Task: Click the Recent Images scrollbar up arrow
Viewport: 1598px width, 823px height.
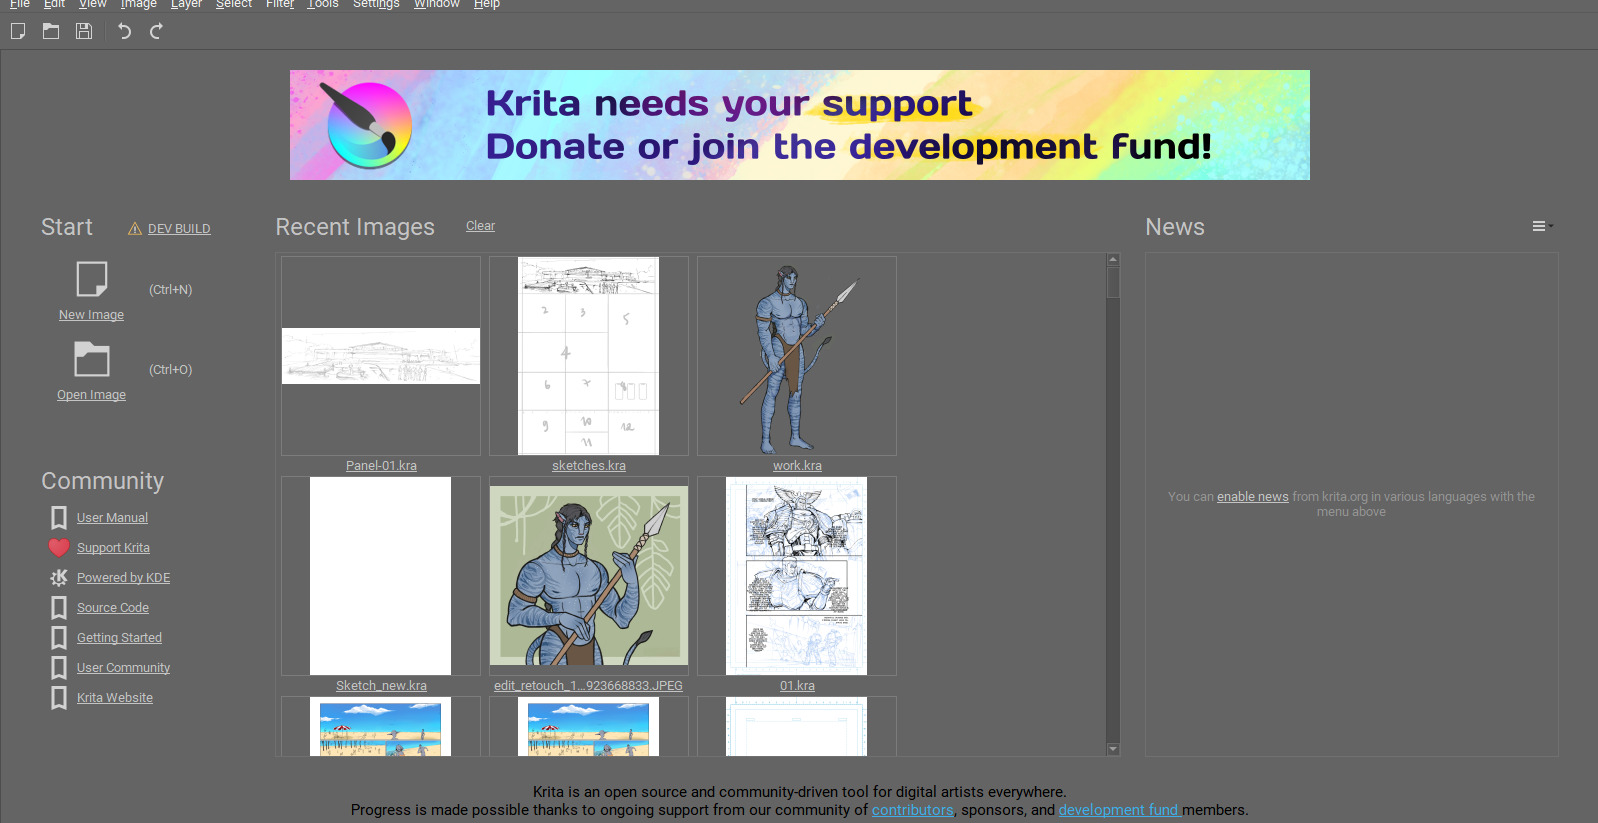Action: tap(1113, 259)
